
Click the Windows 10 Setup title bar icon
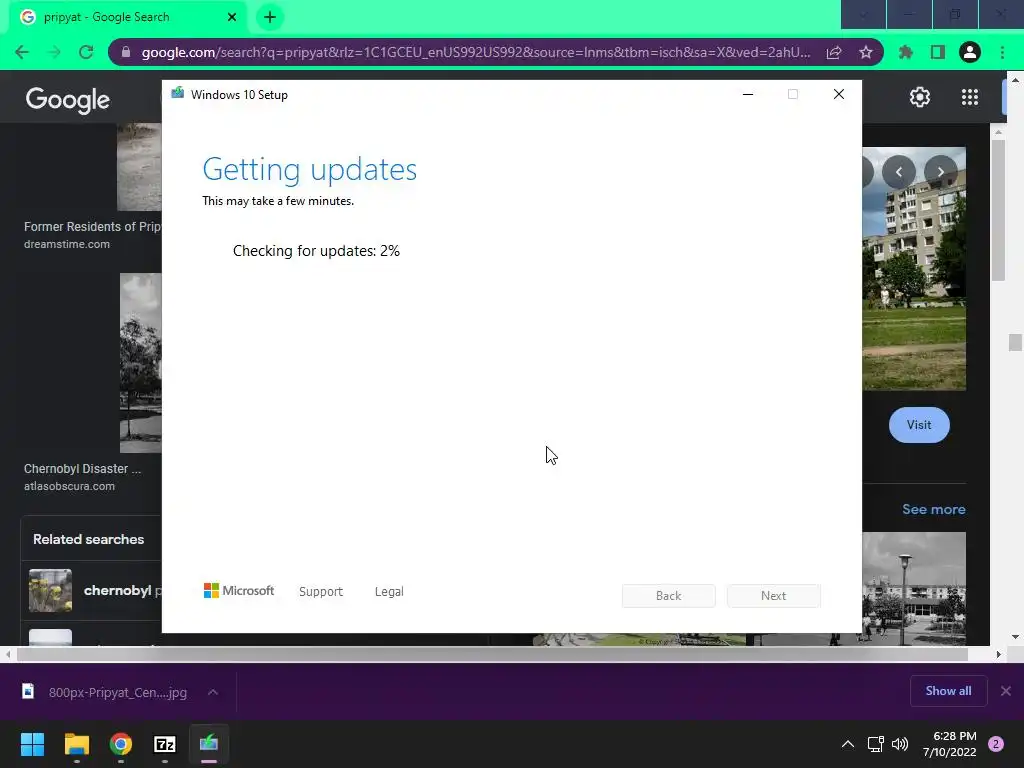coord(177,94)
